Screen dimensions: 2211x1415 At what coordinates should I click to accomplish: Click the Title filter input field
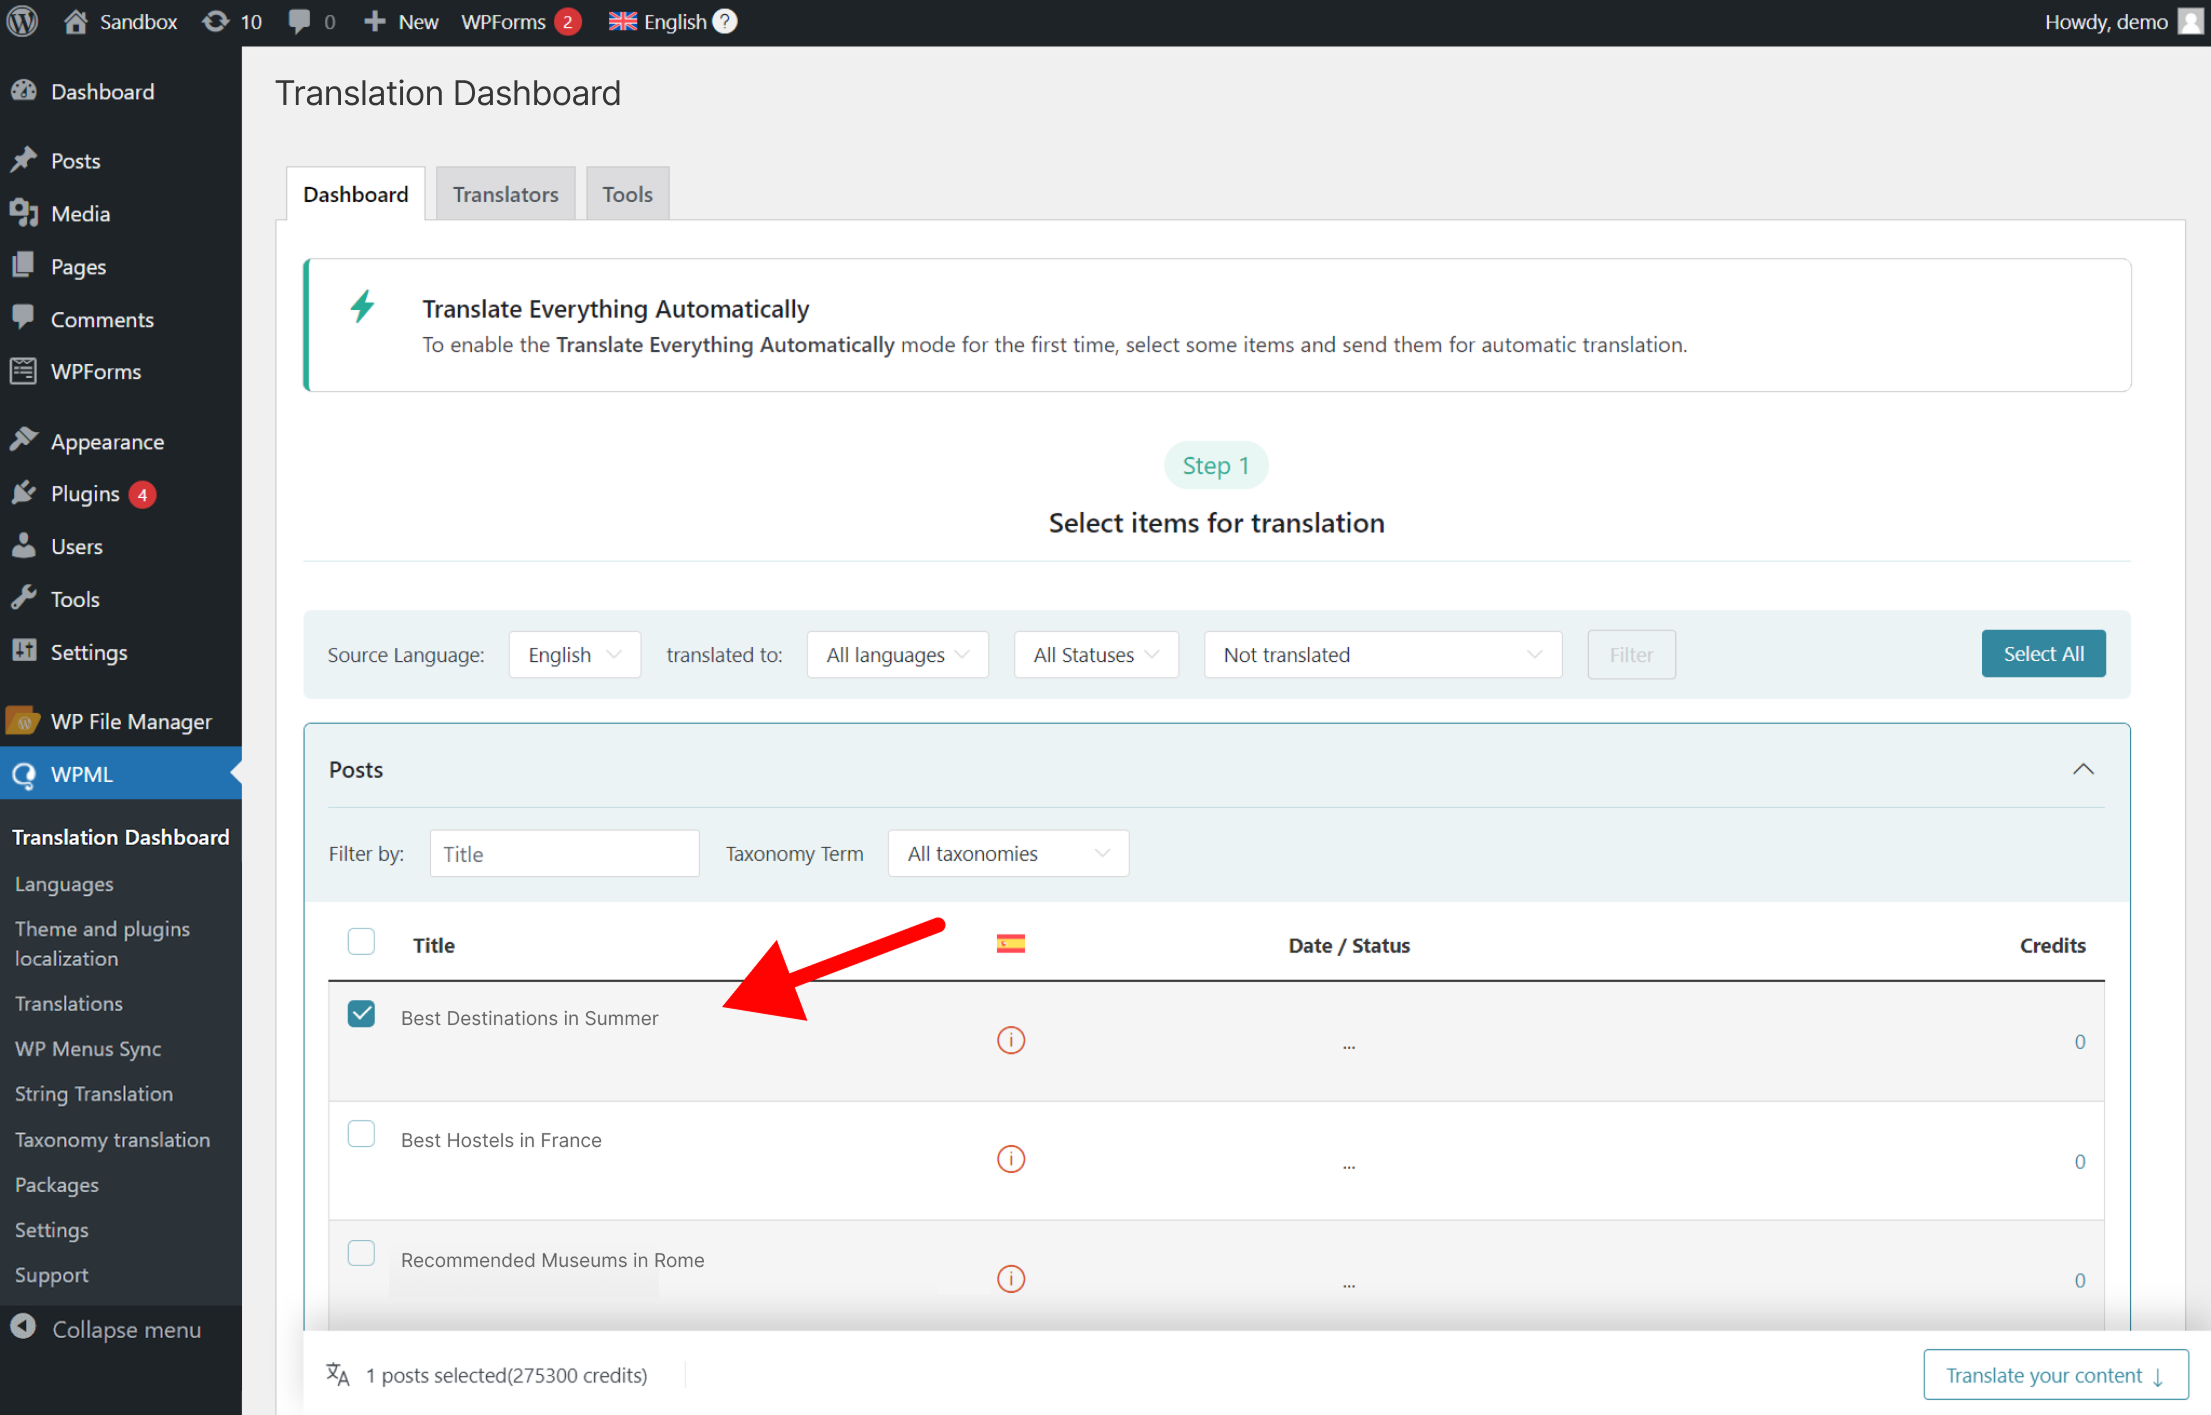click(564, 853)
